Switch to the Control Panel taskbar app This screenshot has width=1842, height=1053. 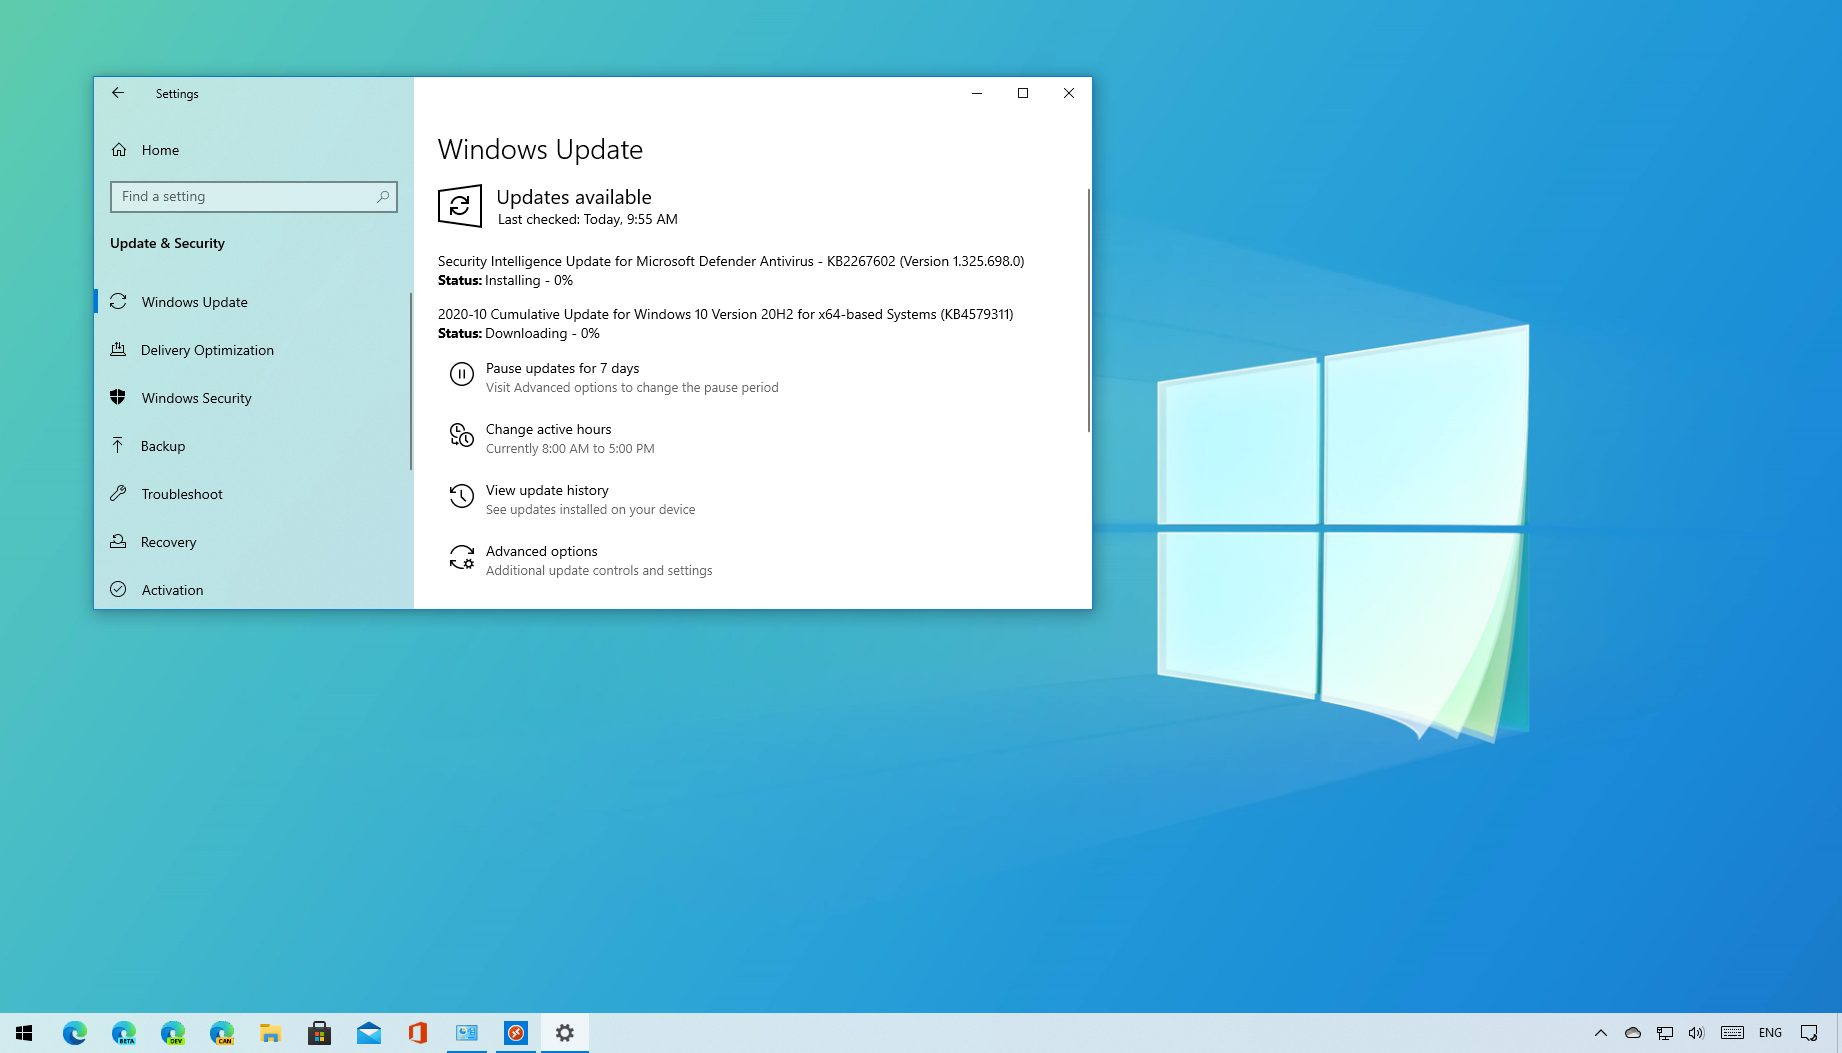467,1033
